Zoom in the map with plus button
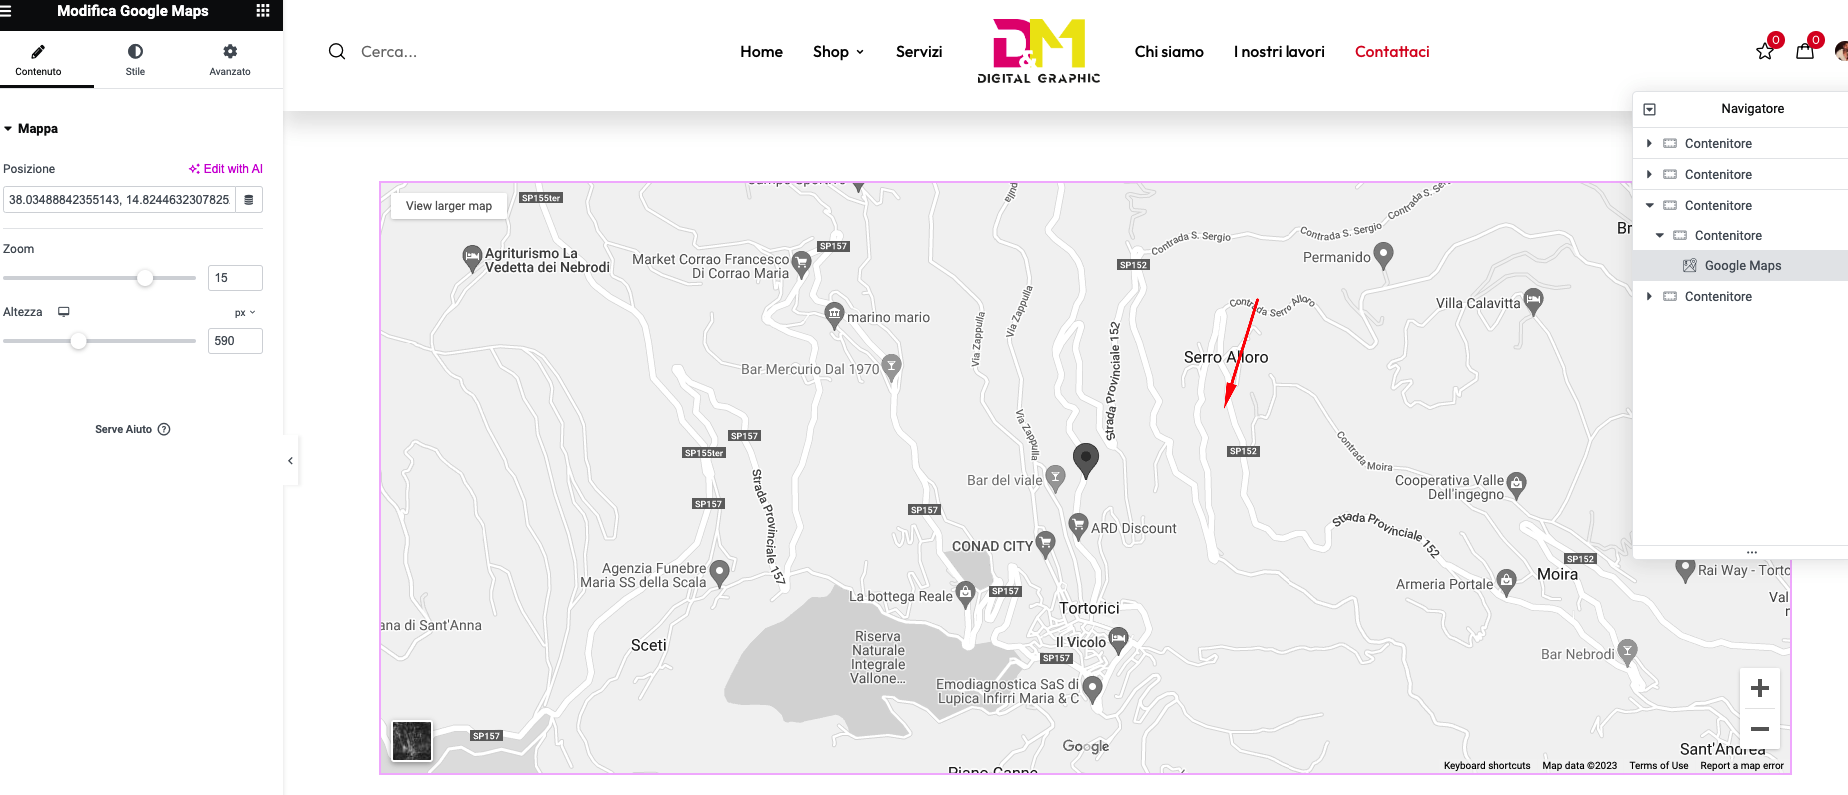Viewport: 1848px width, 795px height. tap(1760, 688)
